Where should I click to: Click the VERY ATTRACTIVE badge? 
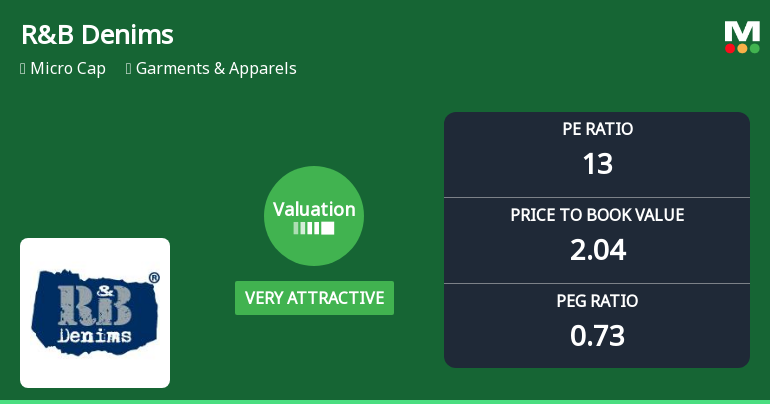point(314,298)
